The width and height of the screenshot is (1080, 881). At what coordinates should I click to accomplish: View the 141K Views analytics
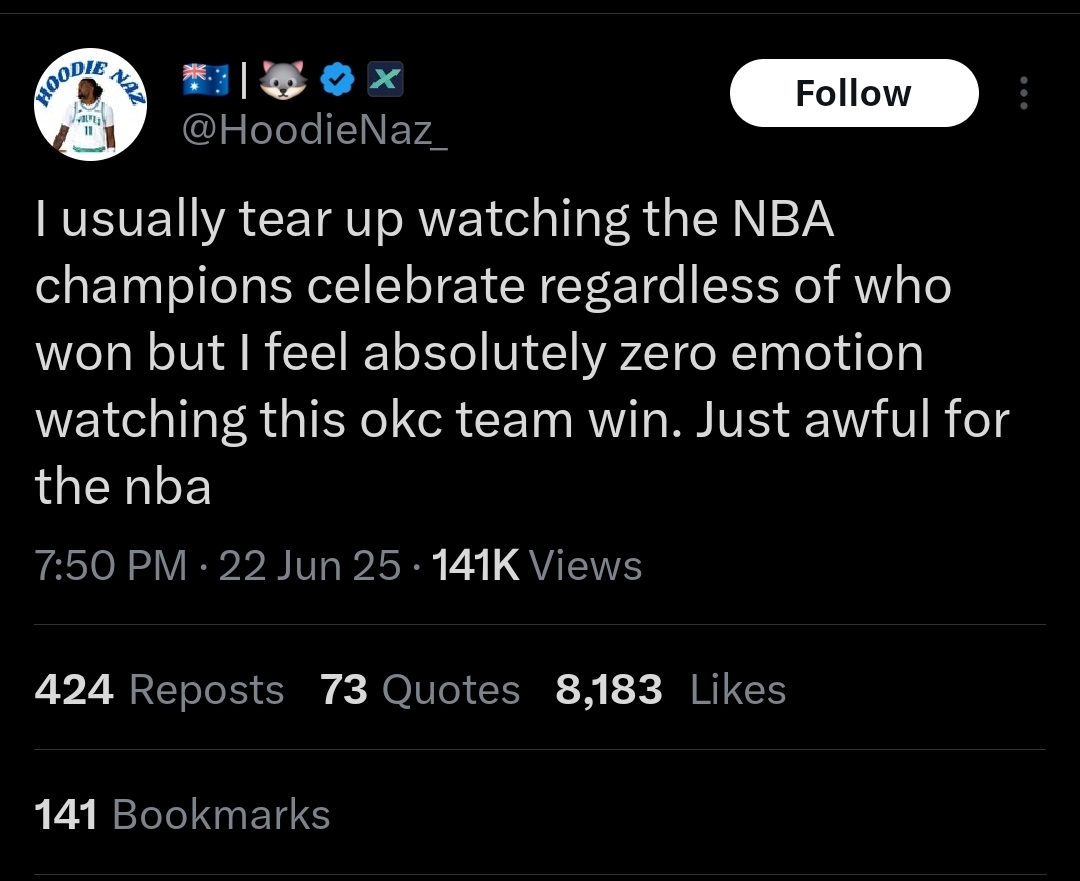(x=537, y=566)
